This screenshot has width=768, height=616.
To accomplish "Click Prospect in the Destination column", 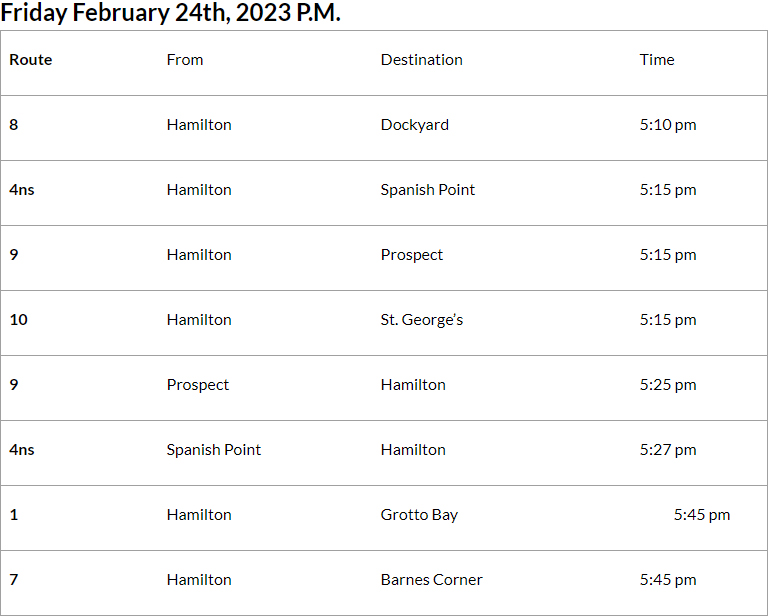I will click(411, 255).
